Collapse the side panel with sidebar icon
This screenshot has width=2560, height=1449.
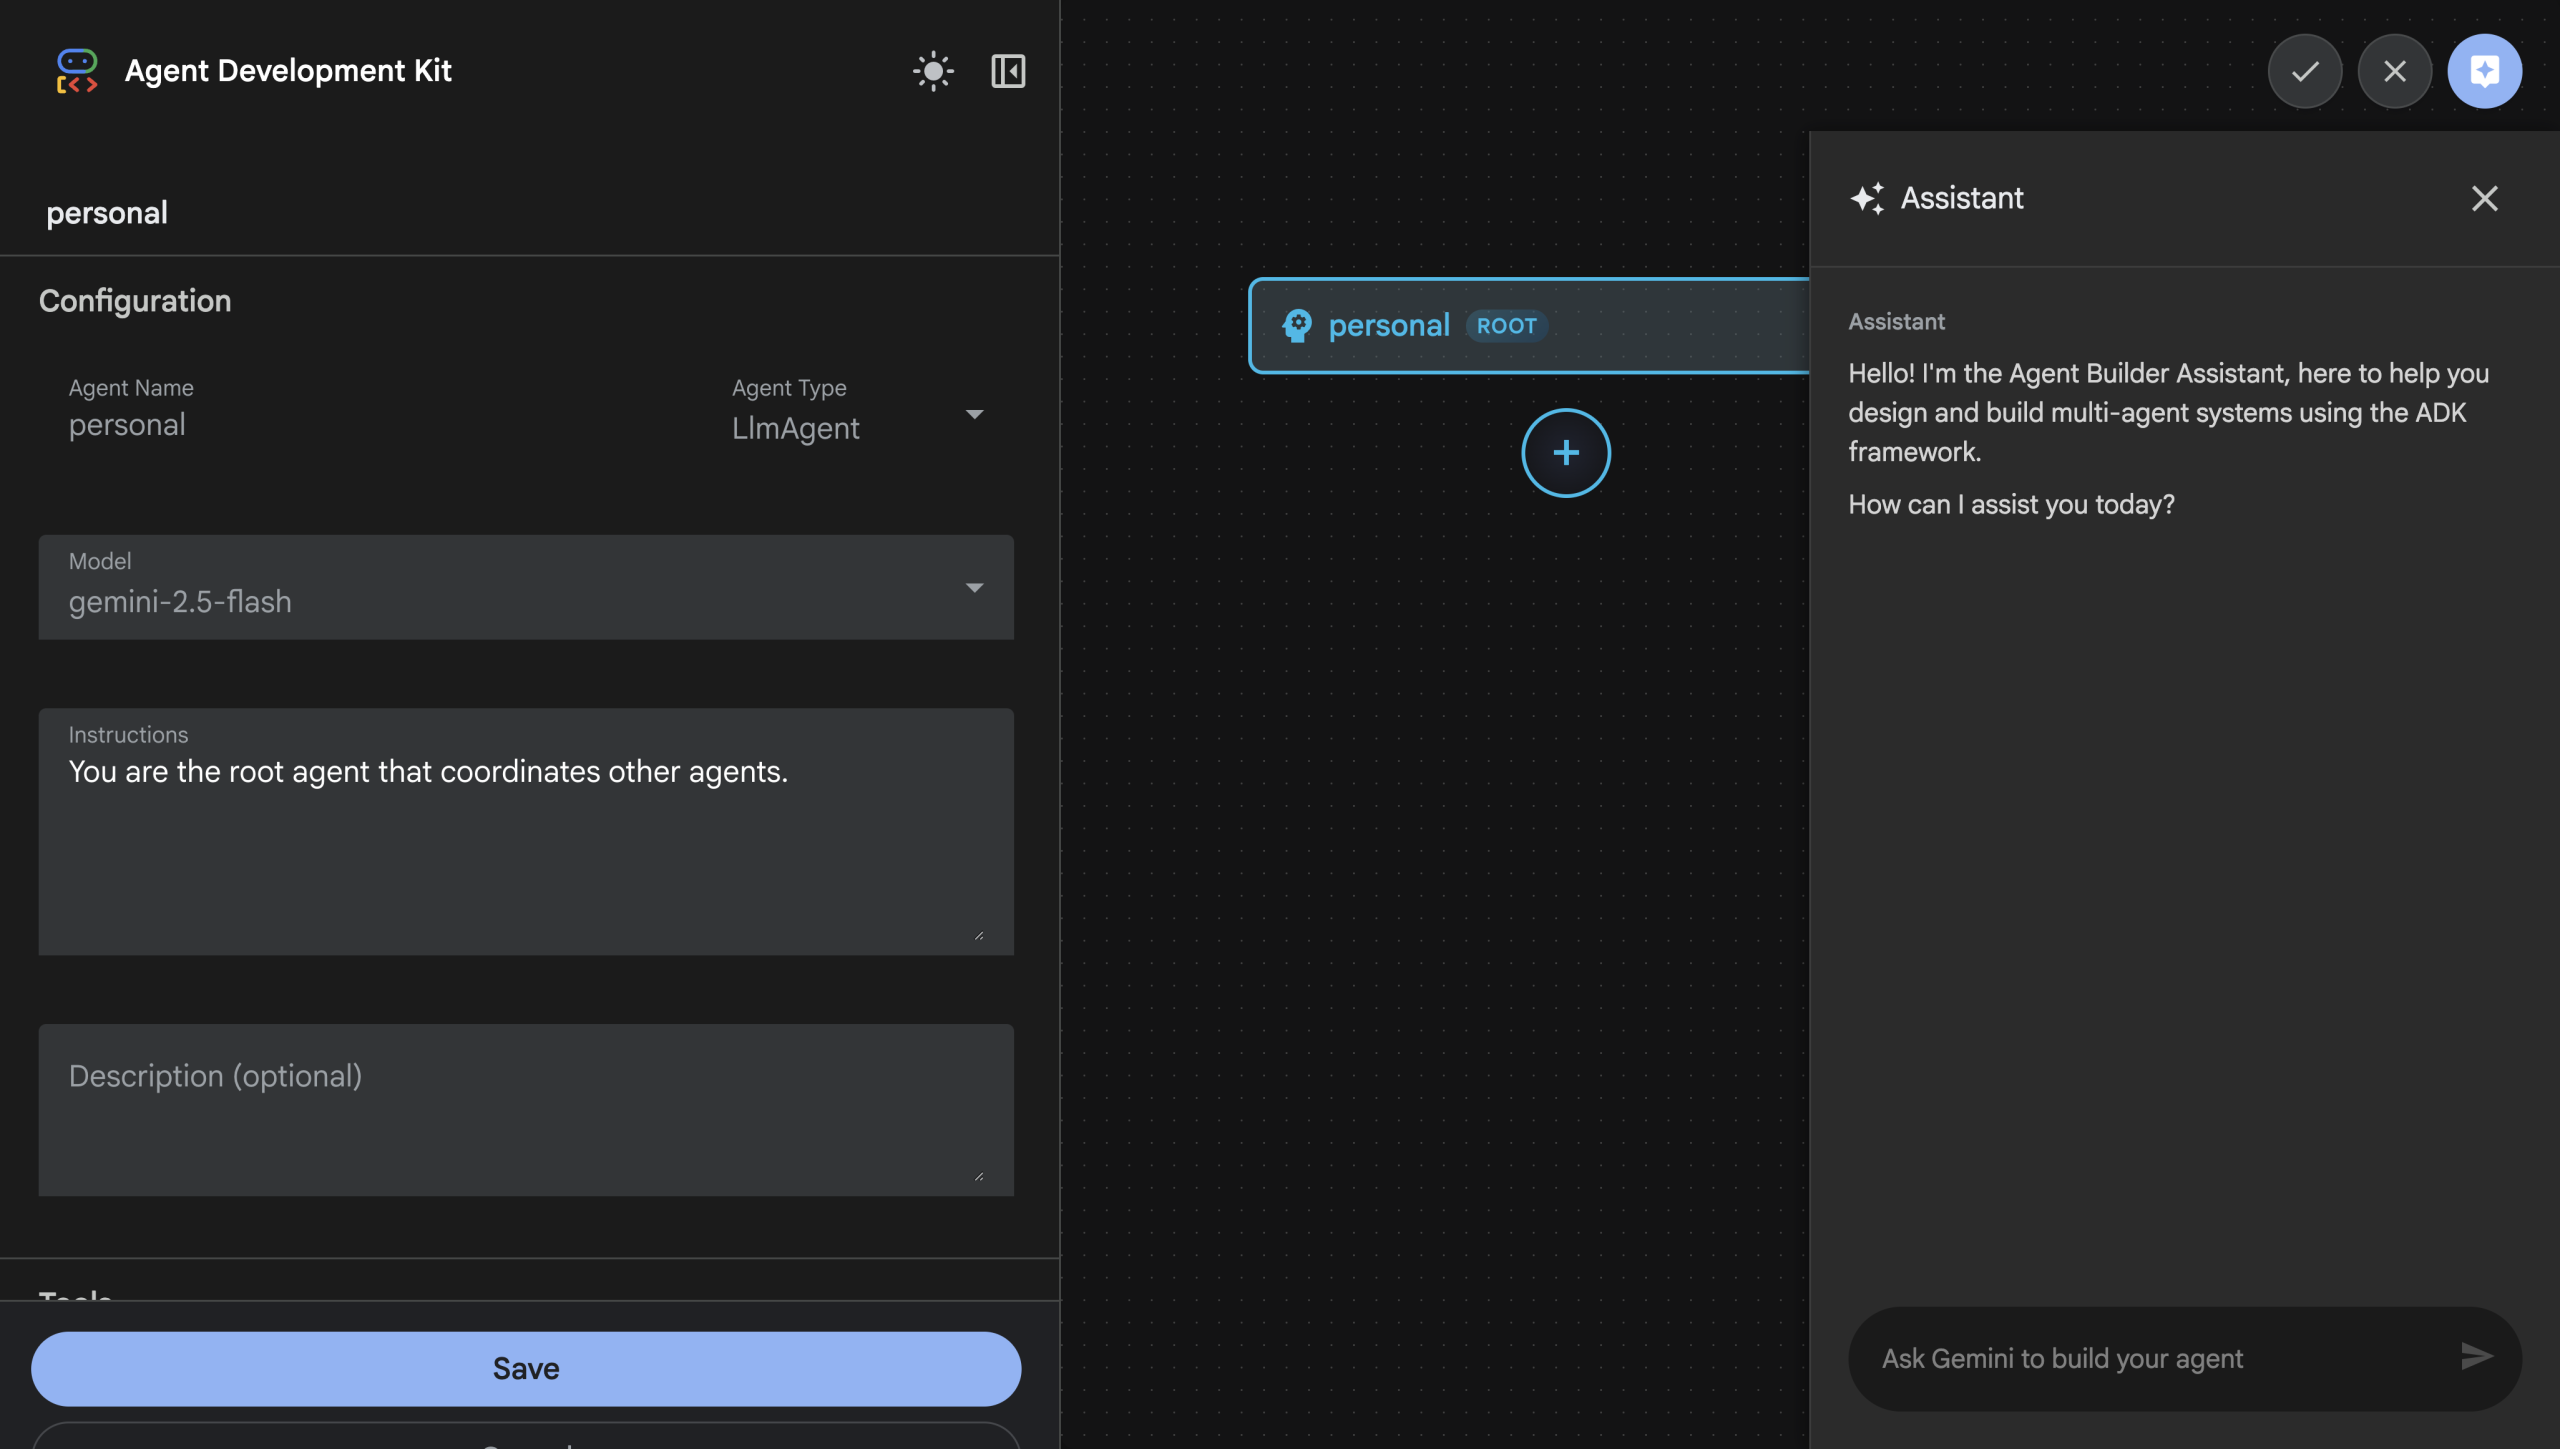click(x=1008, y=71)
